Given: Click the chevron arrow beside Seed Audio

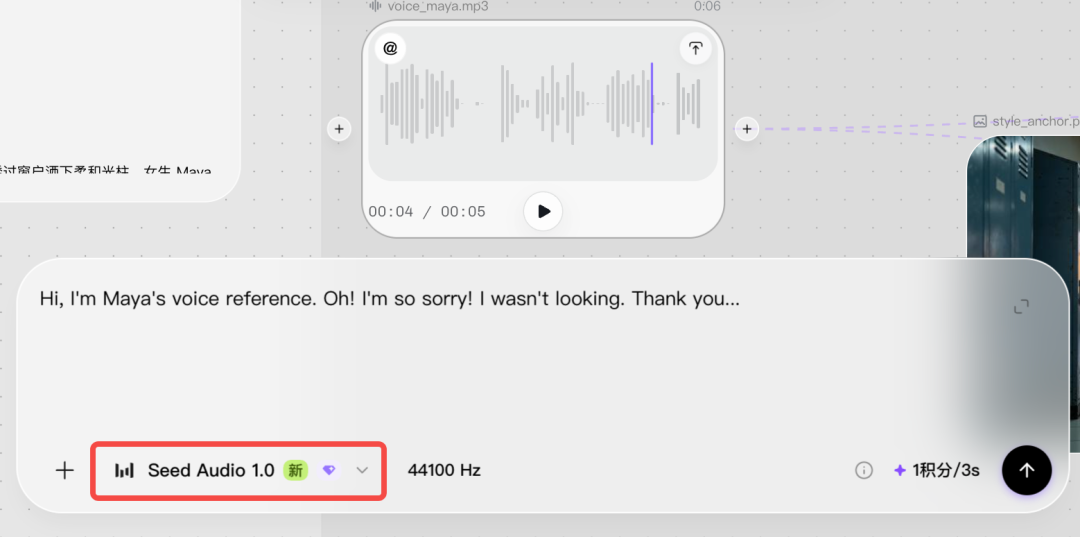Looking at the screenshot, I should click(362, 470).
